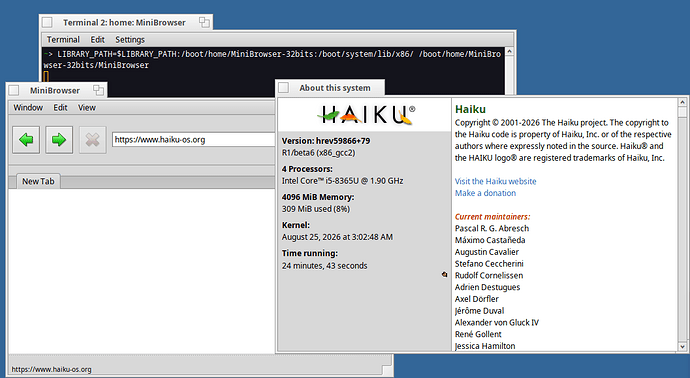Open Visit the Haiku website link
The height and width of the screenshot is (378, 690).
point(495,181)
